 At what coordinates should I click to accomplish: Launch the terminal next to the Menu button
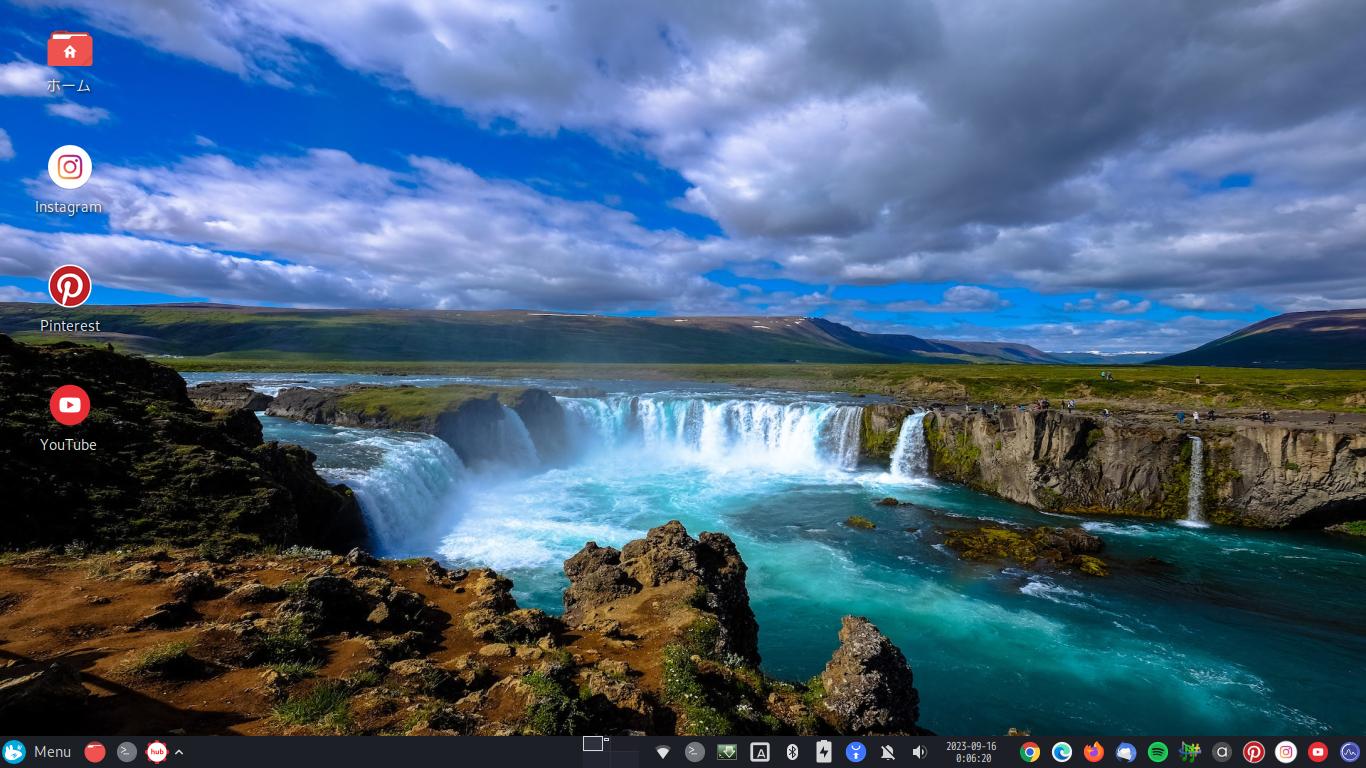(x=127, y=752)
